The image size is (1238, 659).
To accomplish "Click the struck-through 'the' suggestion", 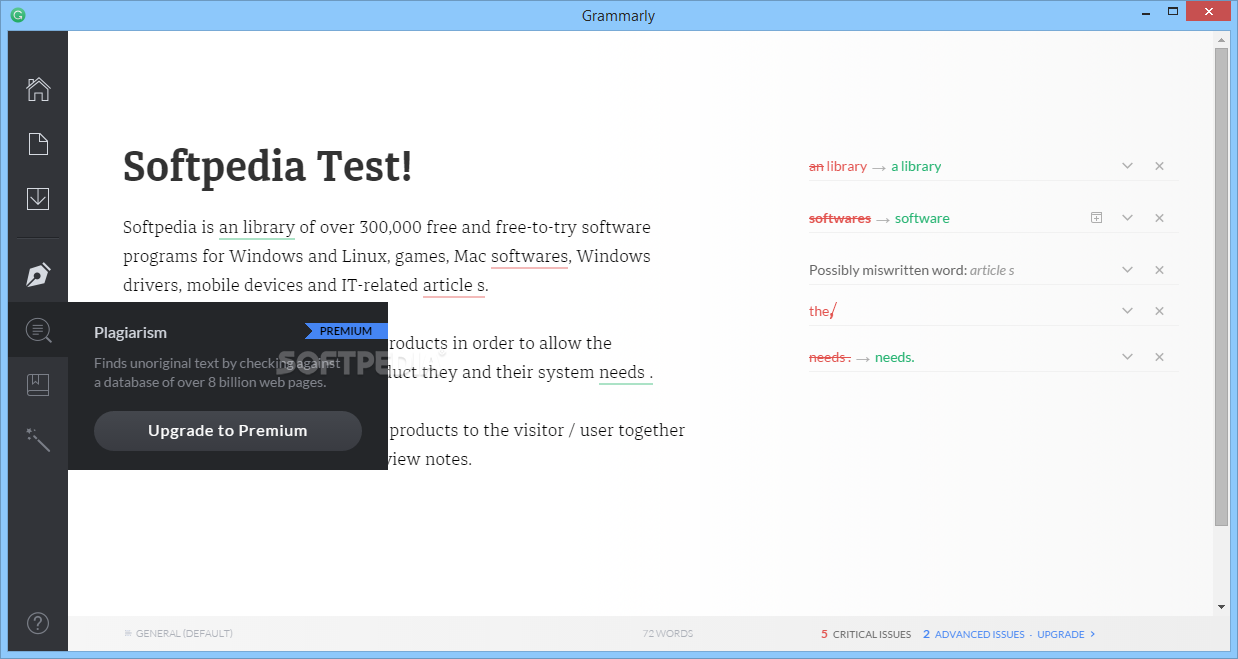I will point(821,311).
